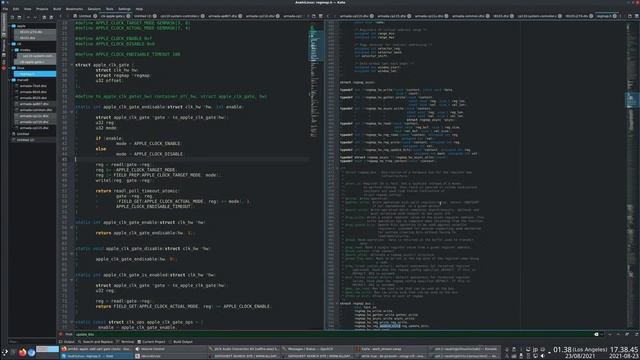Viewport: 640px width, 360px height.
Task: Click the right pane split view icon
Action: (x=636, y=16)
